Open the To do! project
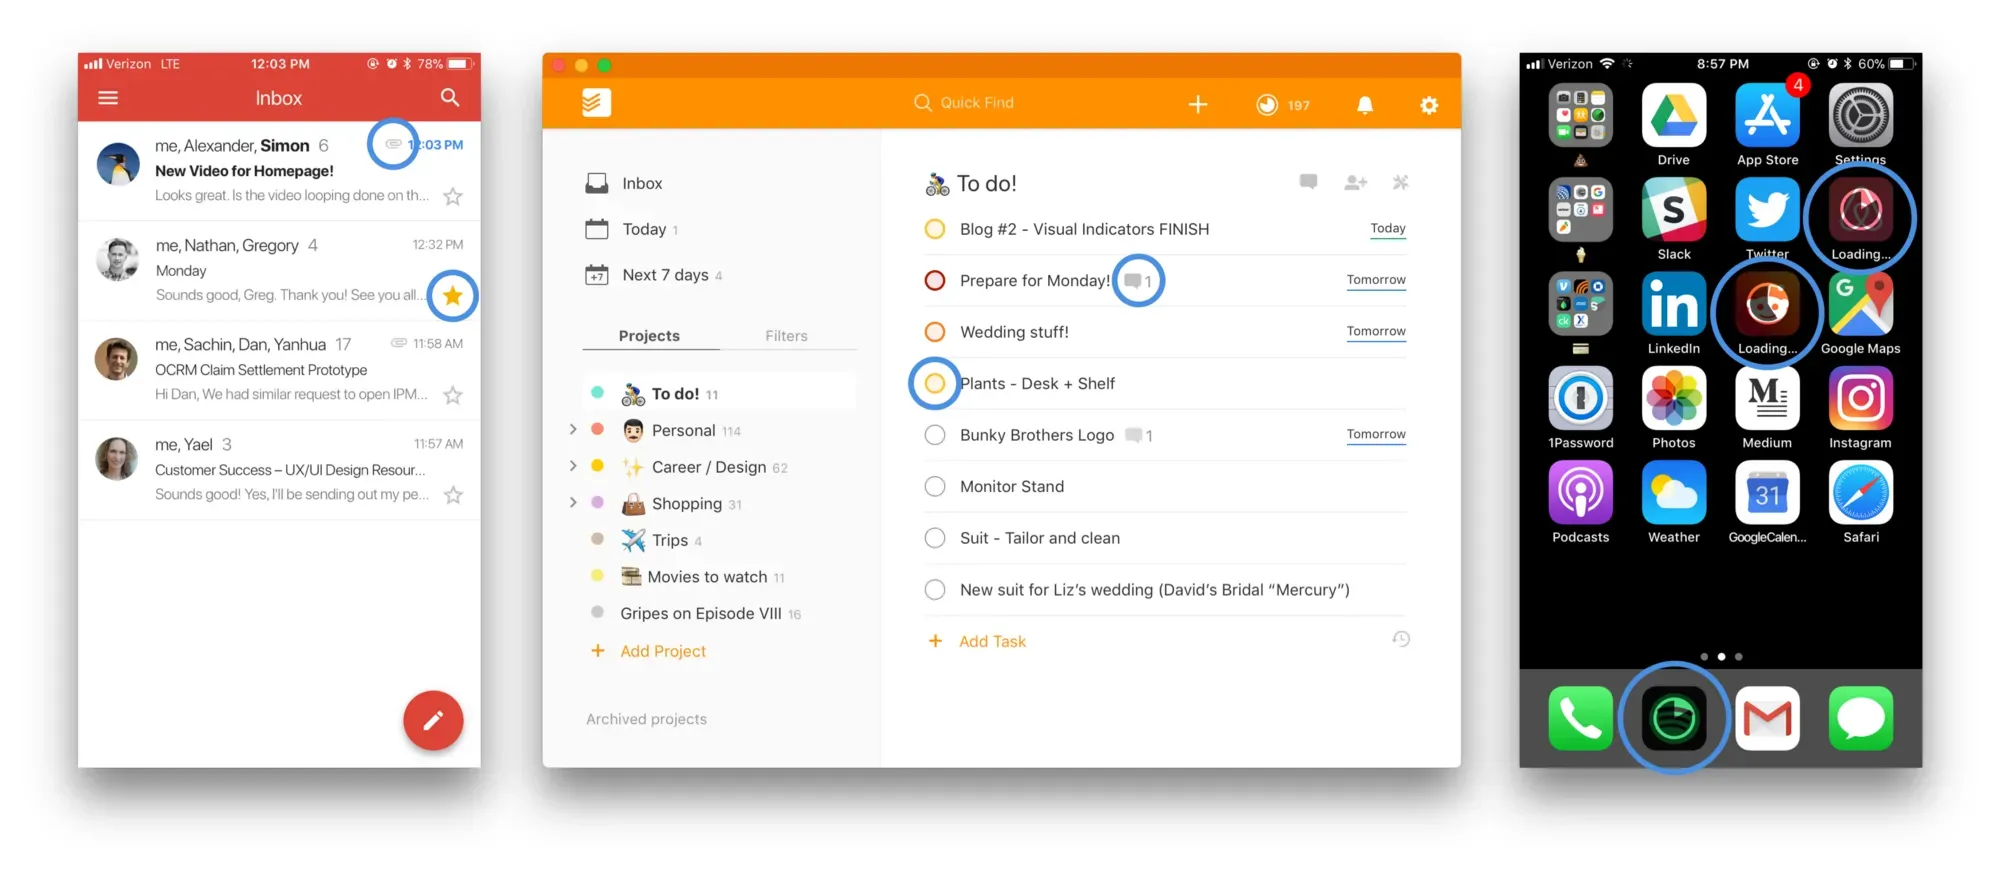The image size is (2000, 875). coord(718,393)
